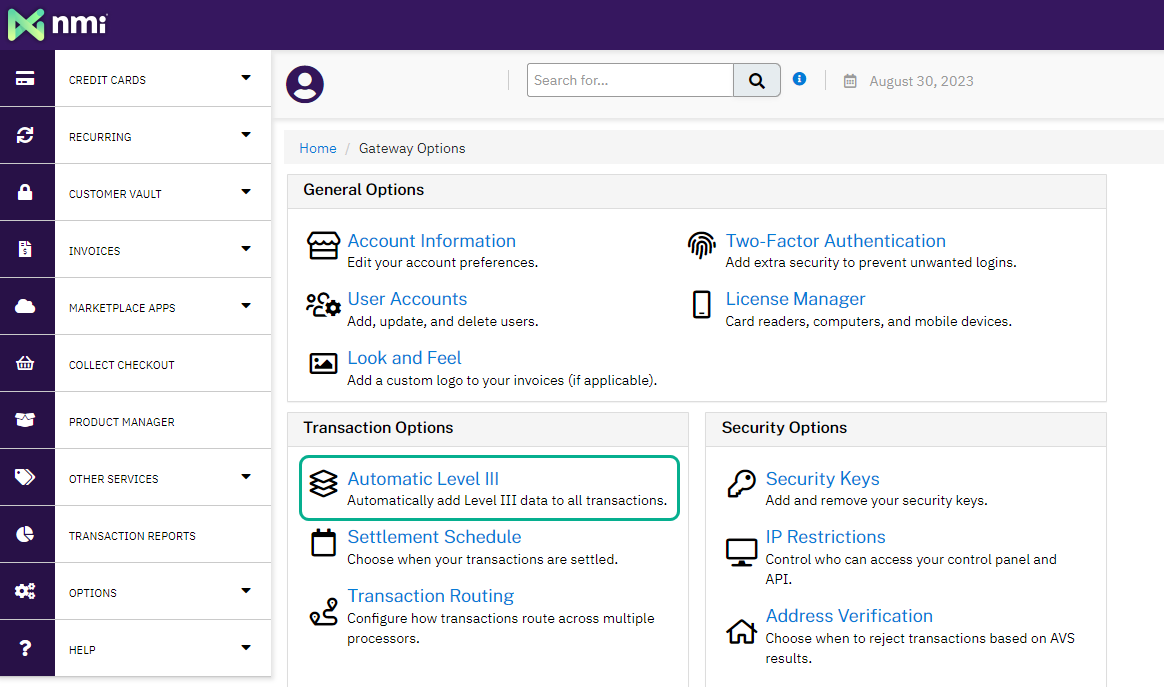Click the Two-Factor Authentication fingerprint icon
Image resolution: width=1164 pixels, height=687 pixels.
pyautogui.click(x=702, y=245)
